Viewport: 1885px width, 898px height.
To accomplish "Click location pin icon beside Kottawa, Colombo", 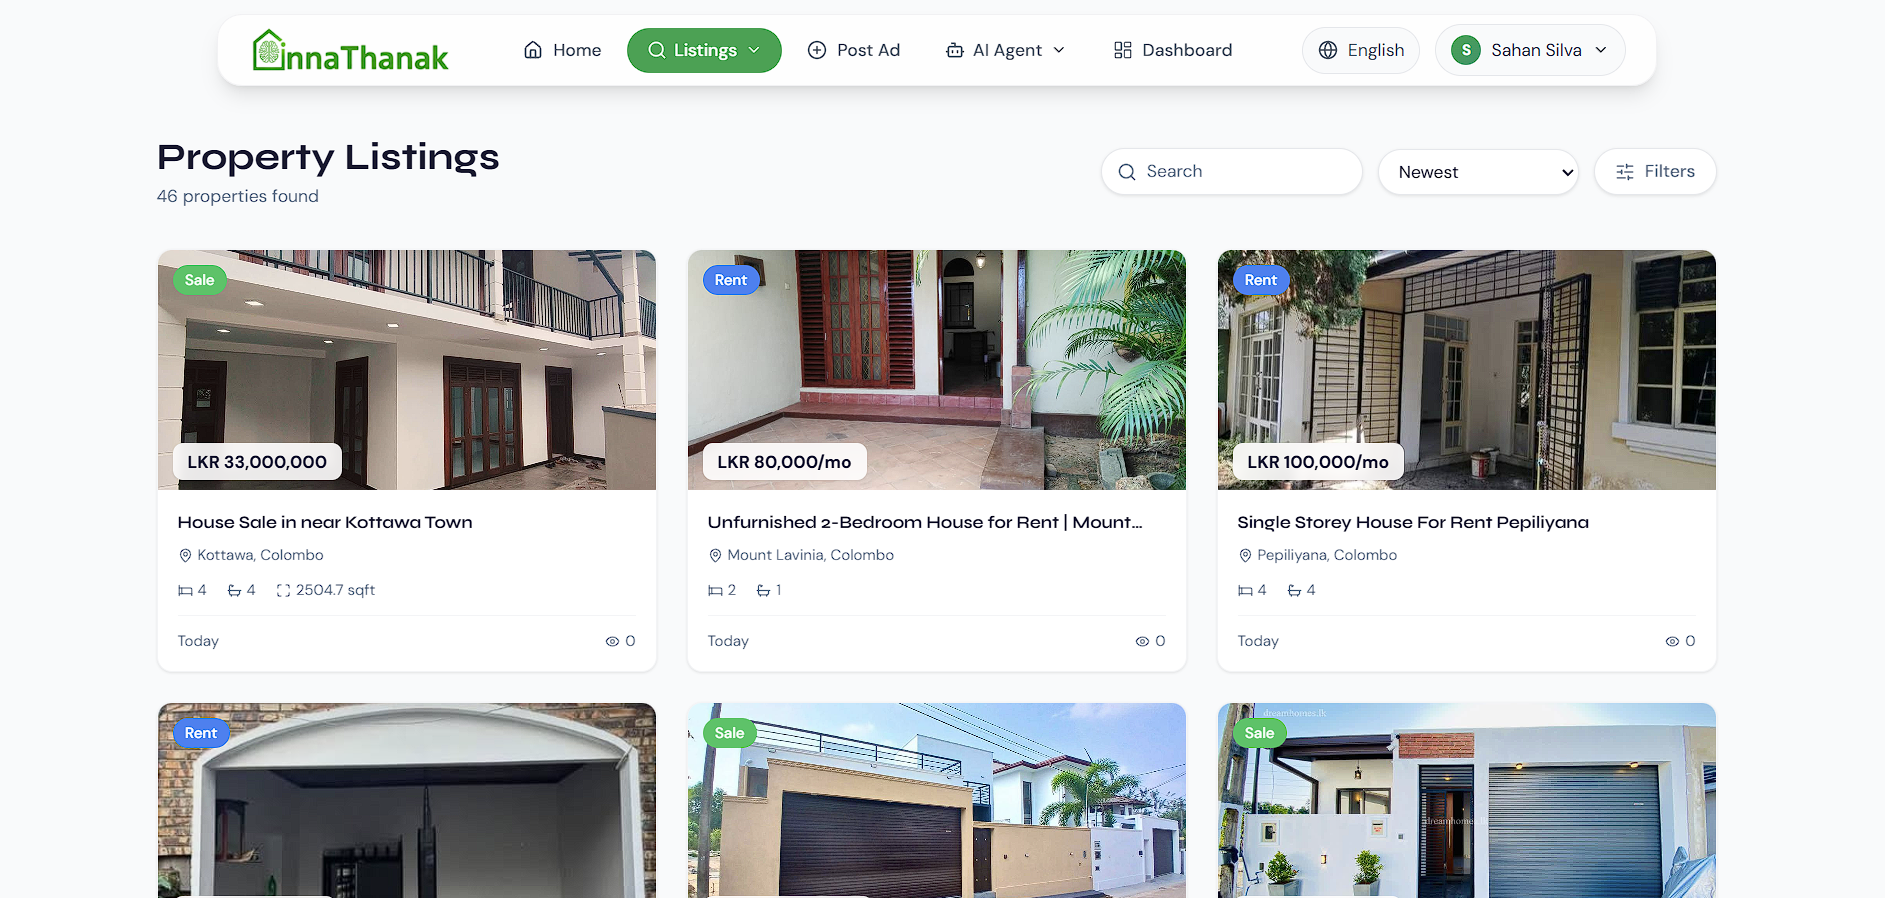I will pos(185,555).
